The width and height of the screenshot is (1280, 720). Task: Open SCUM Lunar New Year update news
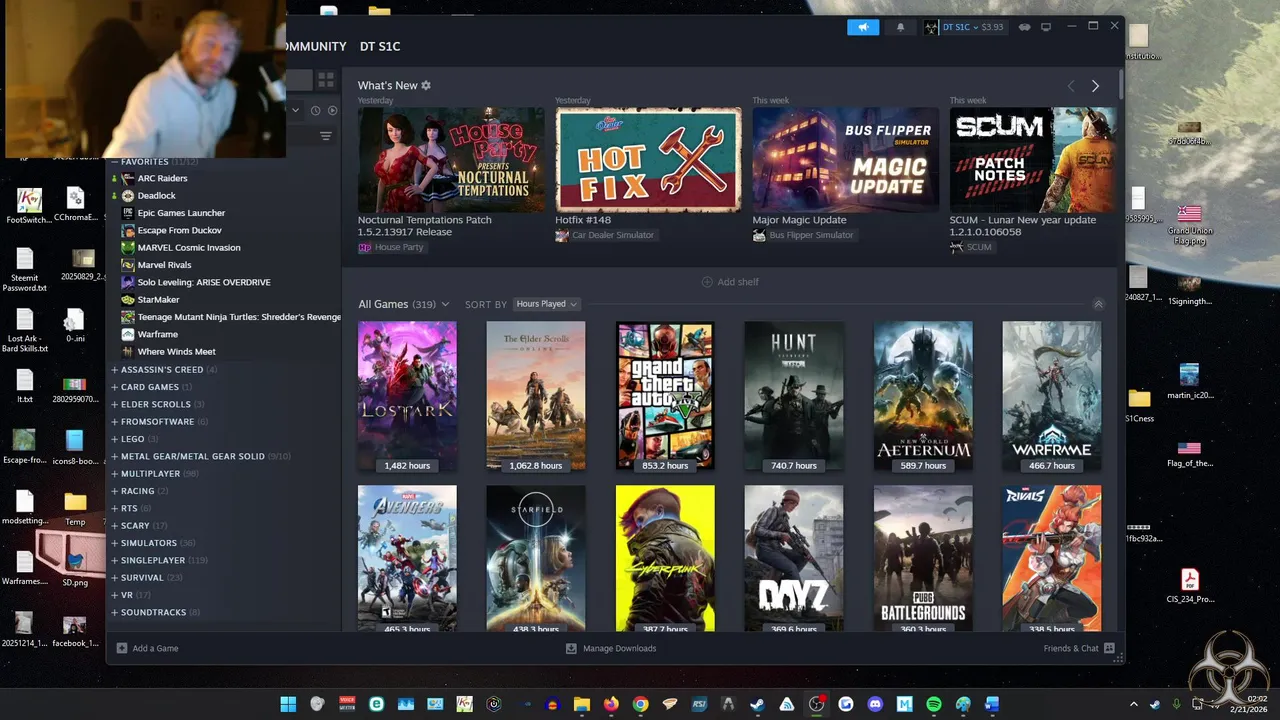(x=1033, y=160)
